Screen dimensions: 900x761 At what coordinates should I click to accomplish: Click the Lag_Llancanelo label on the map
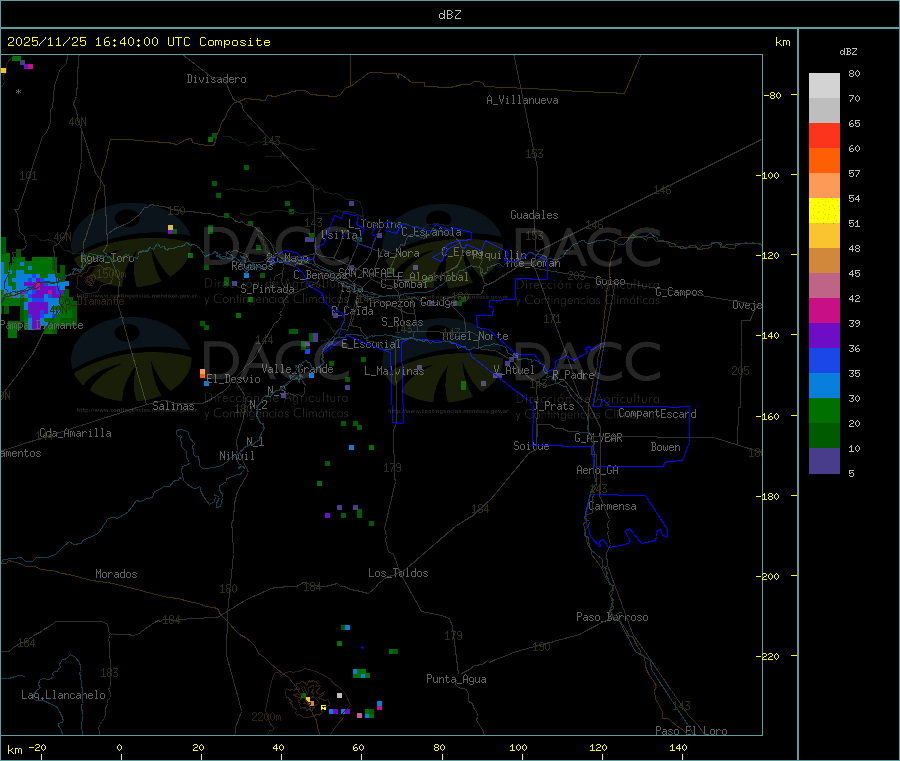64,694
